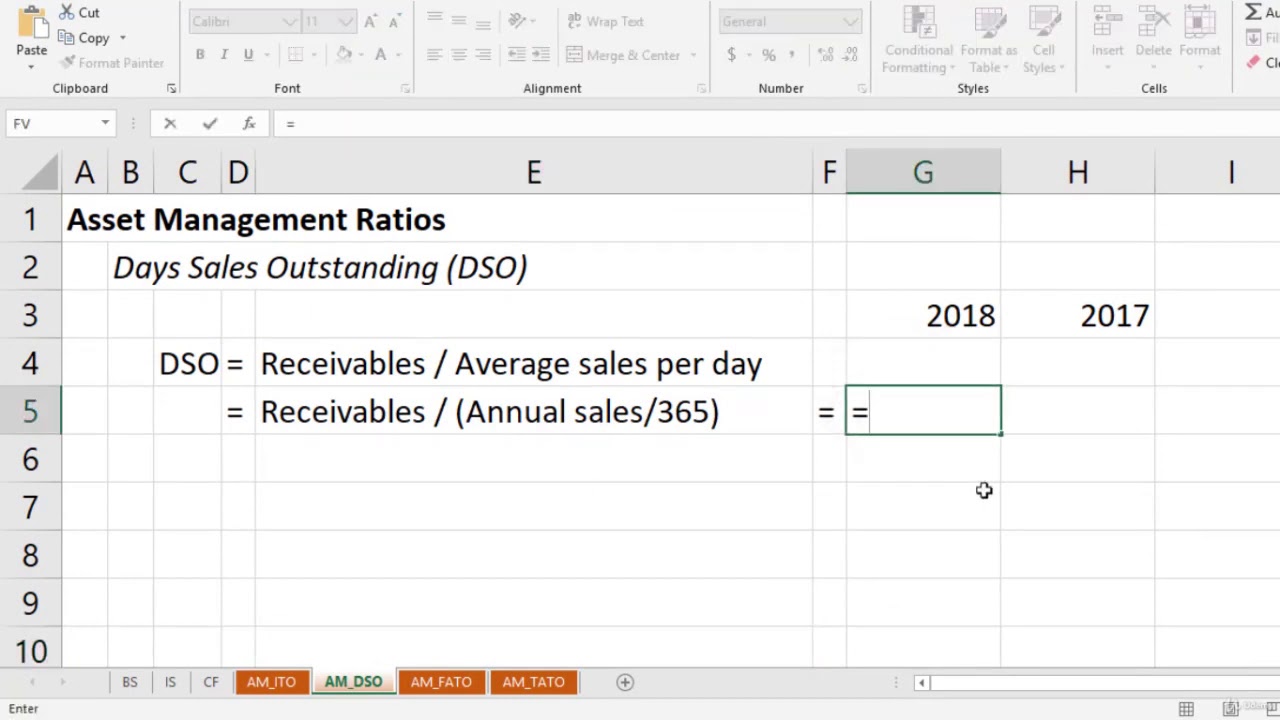The width and height of the screenshot is (1280, 720).
Task: Switch to IS sheet tab
Action: (x=170, y=682)
